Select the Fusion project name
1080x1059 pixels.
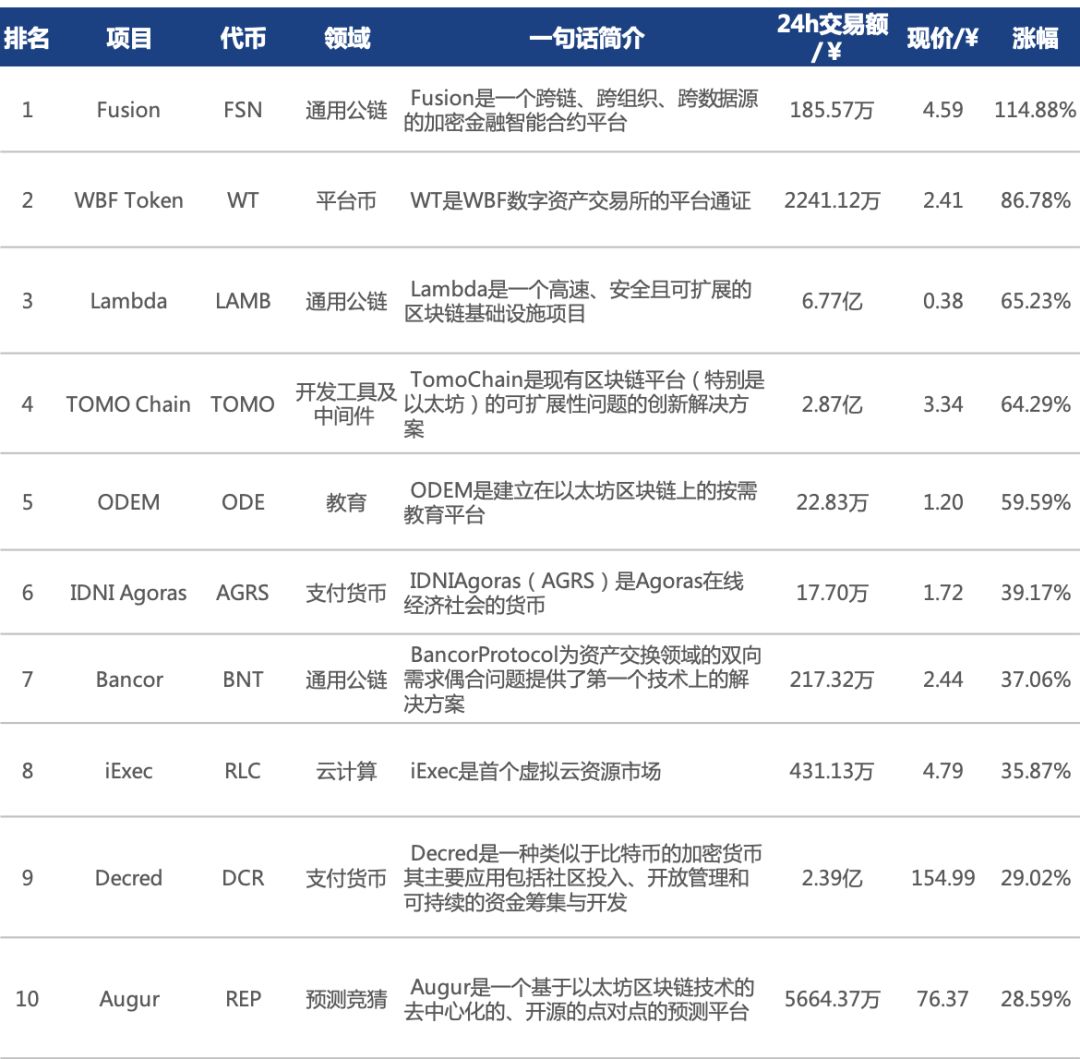tap(128, 109)
